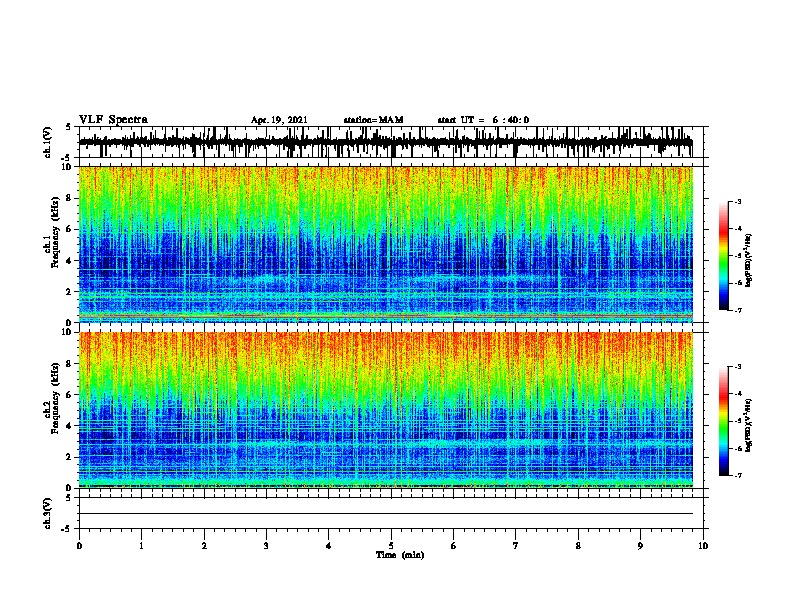Click the ch.2 spectrogram color scale bar
Image resolution: width=792 pixels, height=612 pixels.
click(x=723, y=421)
